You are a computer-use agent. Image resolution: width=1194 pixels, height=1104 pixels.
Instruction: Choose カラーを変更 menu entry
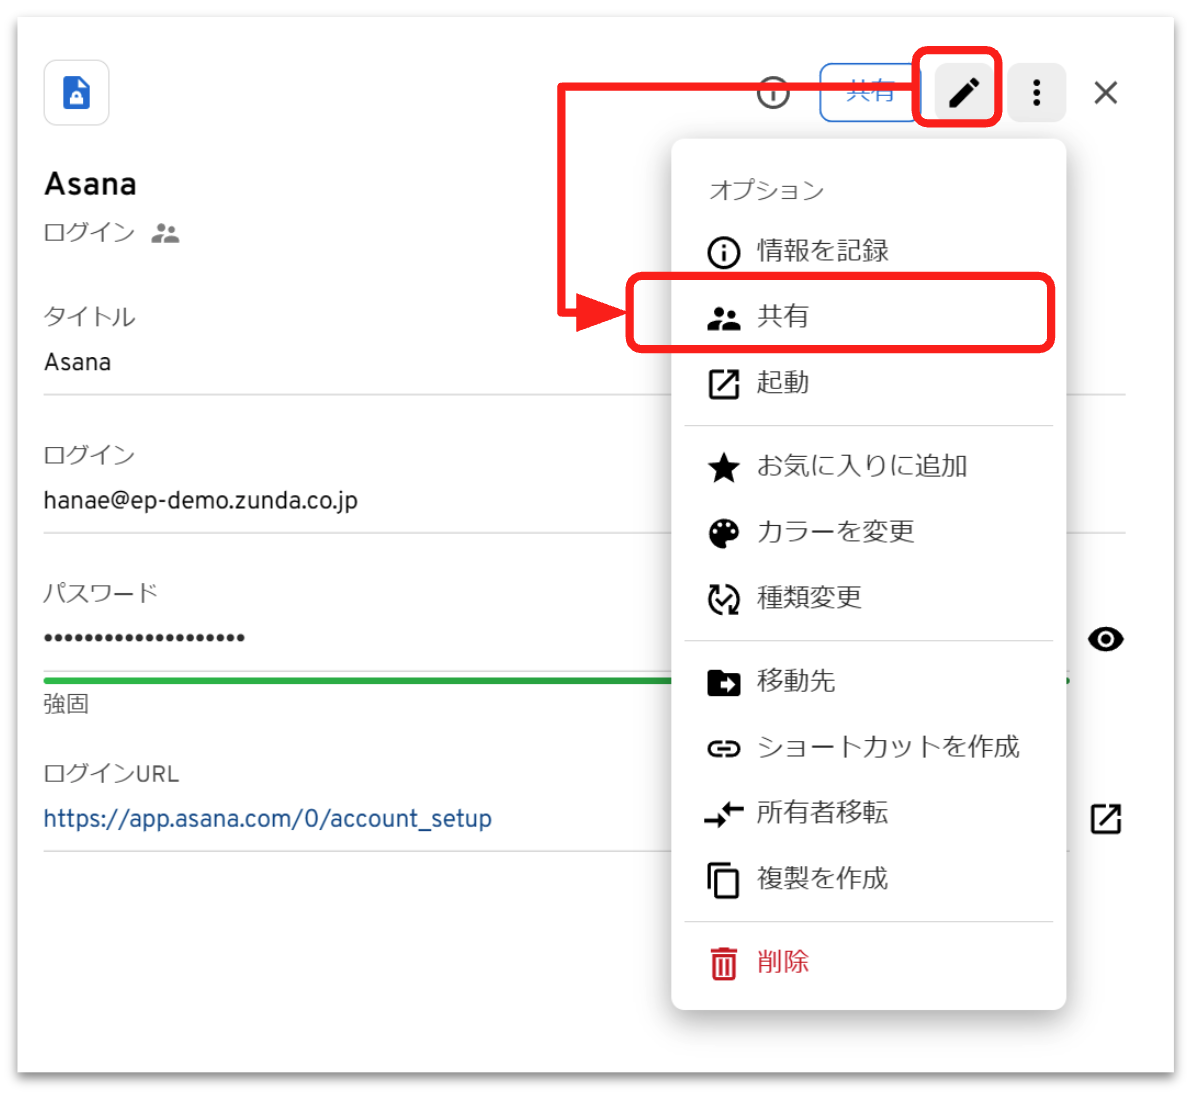click(x=868, y=531)
